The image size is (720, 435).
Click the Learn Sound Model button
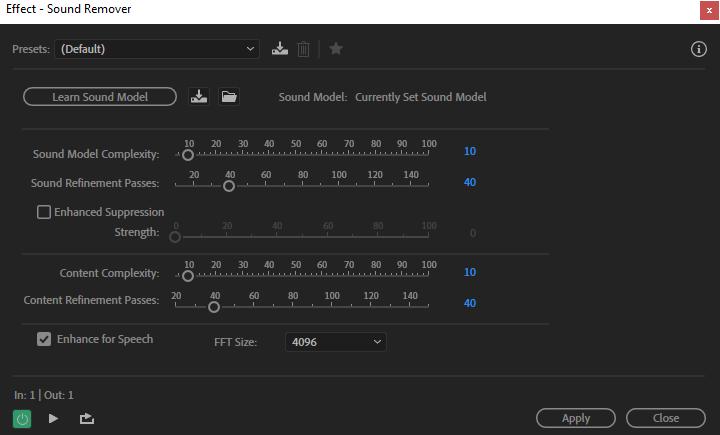point(100,97)
